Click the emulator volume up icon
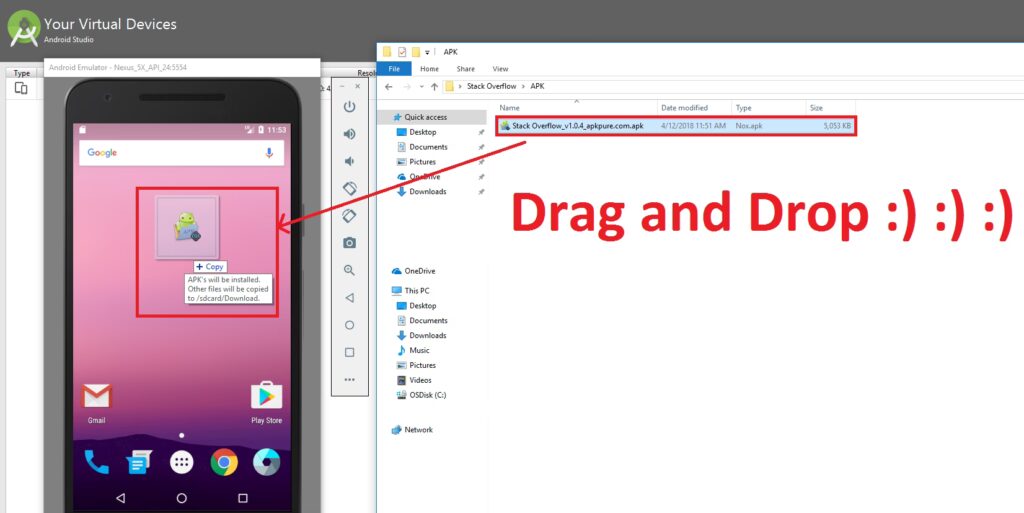1024x513 pixels. [349, 134]
